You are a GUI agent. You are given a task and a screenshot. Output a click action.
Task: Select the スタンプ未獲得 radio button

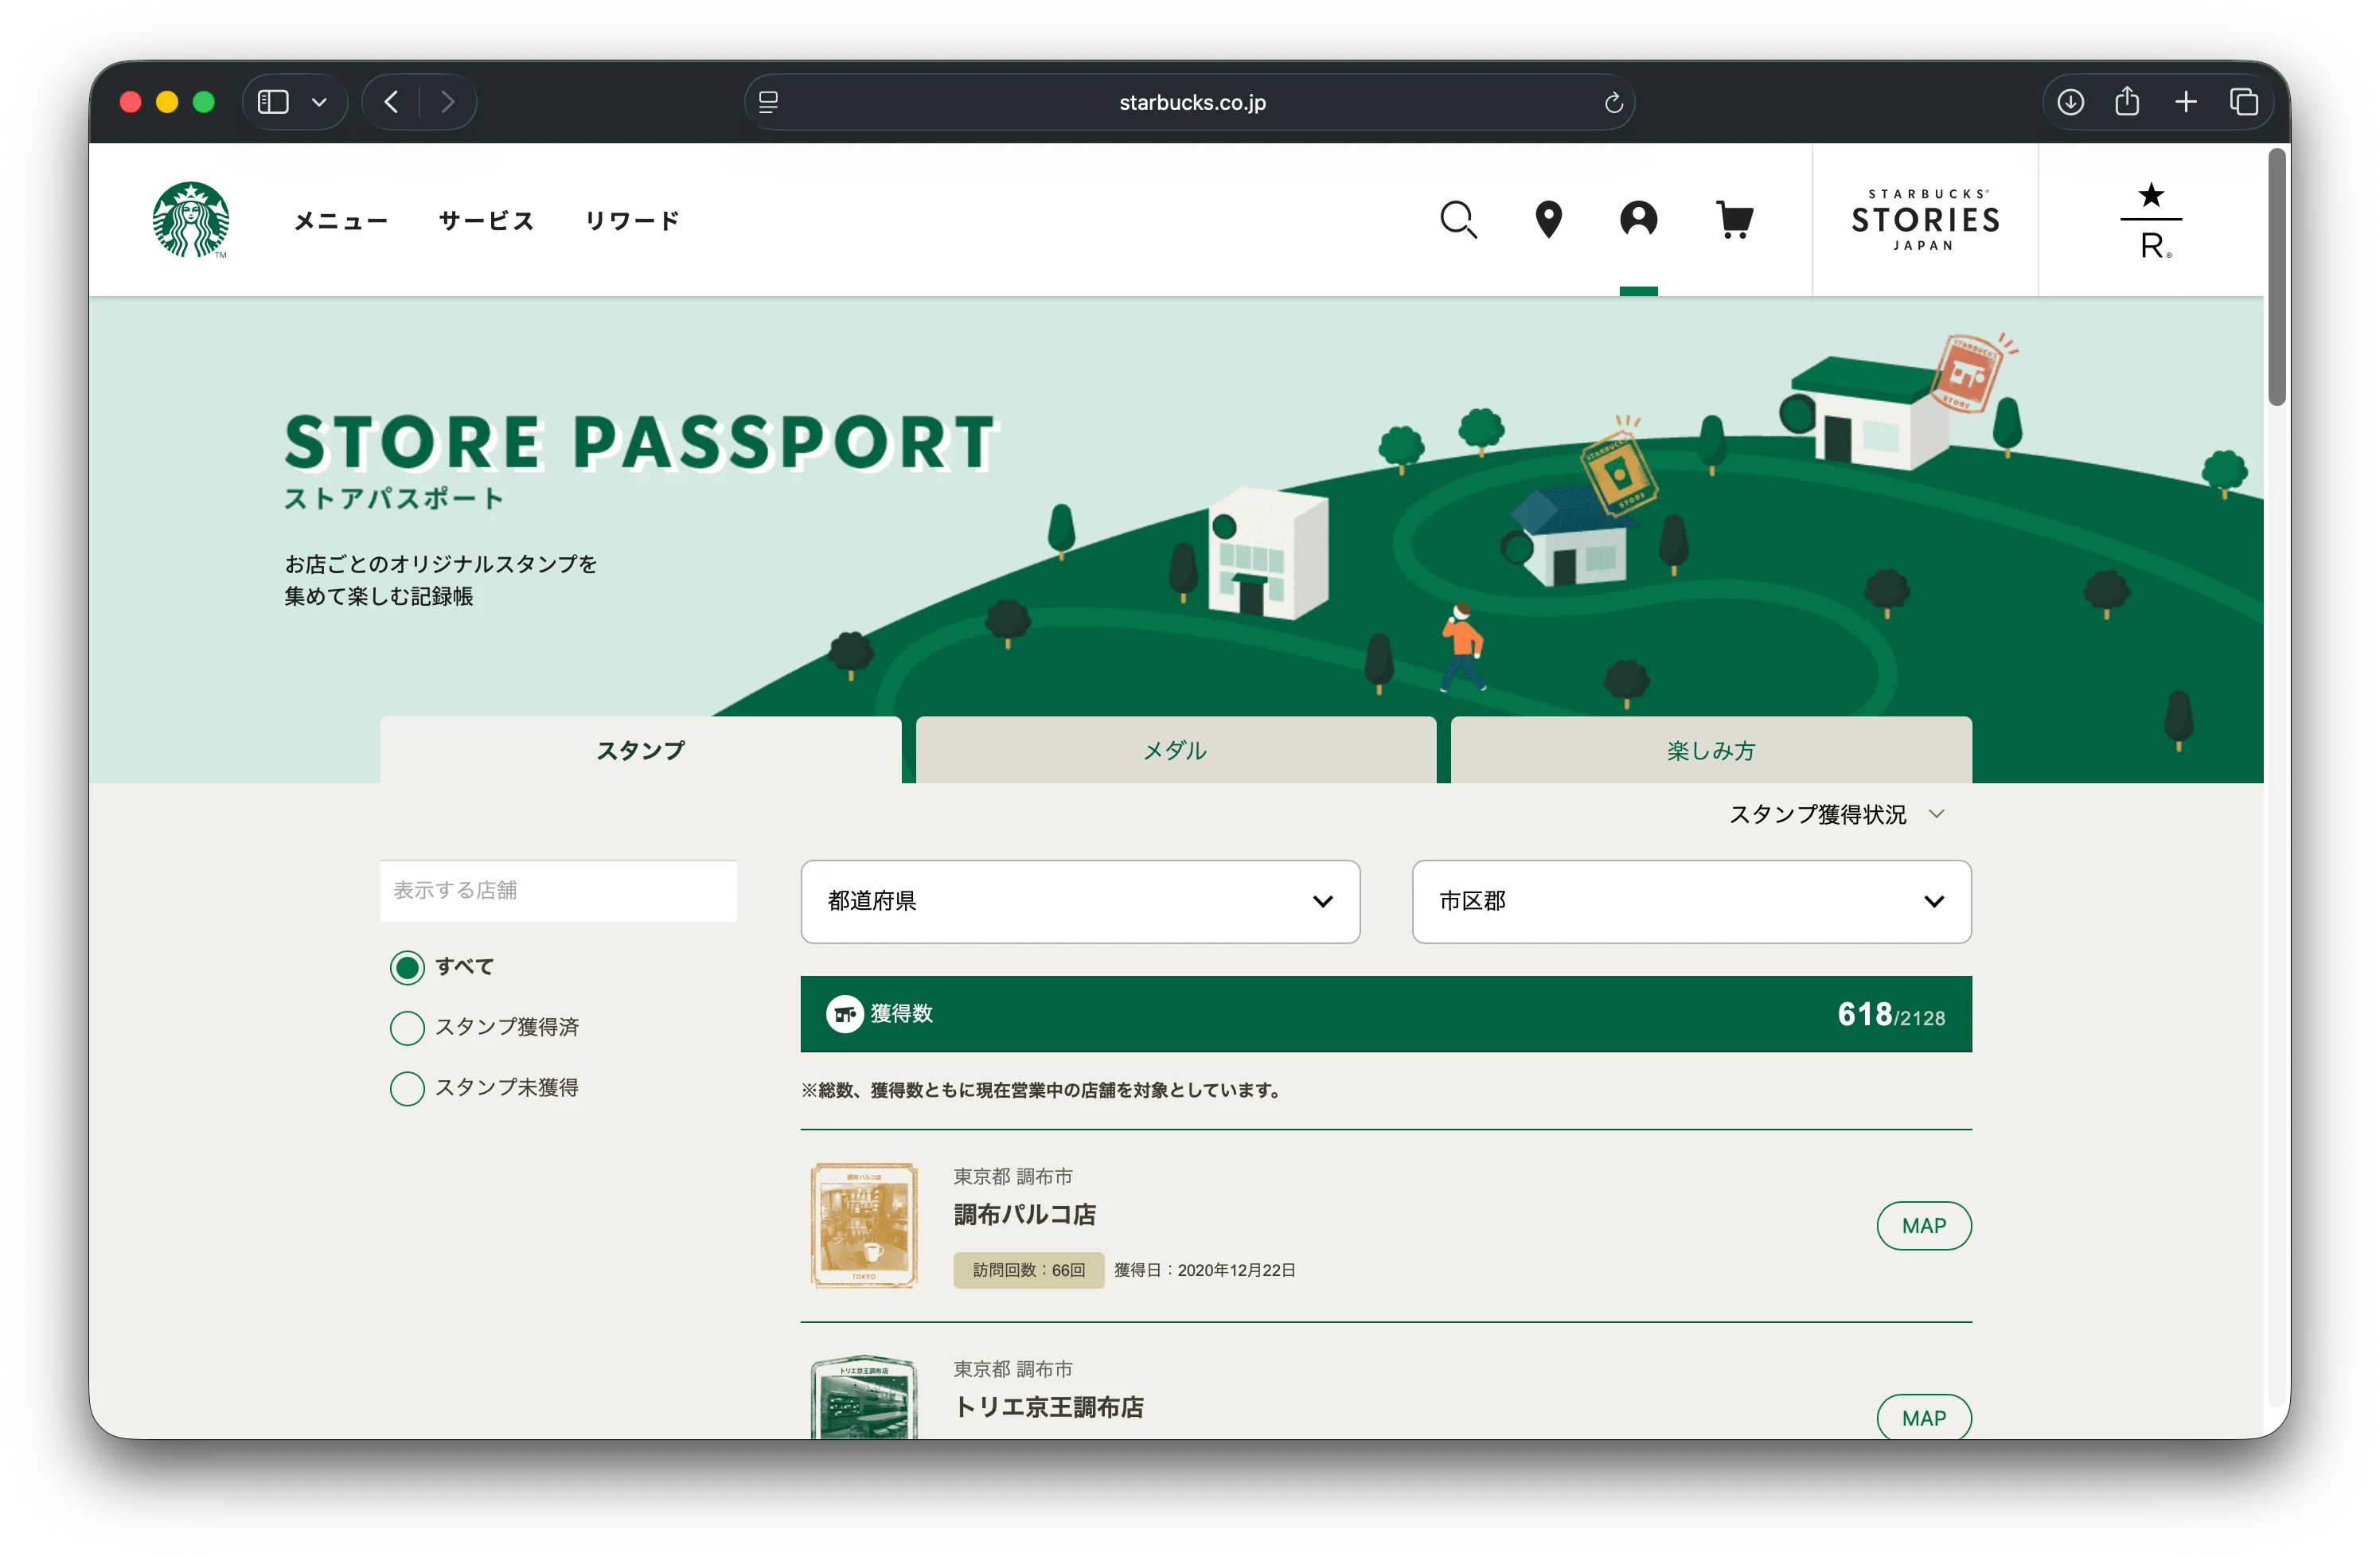[x=406, y=1088]
